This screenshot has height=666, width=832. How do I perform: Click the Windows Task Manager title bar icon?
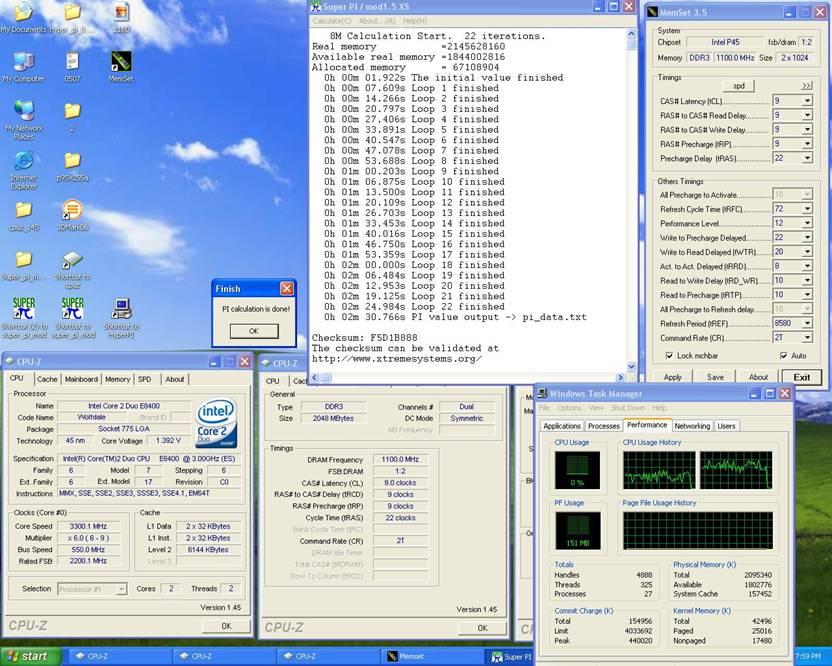(542, 393)
